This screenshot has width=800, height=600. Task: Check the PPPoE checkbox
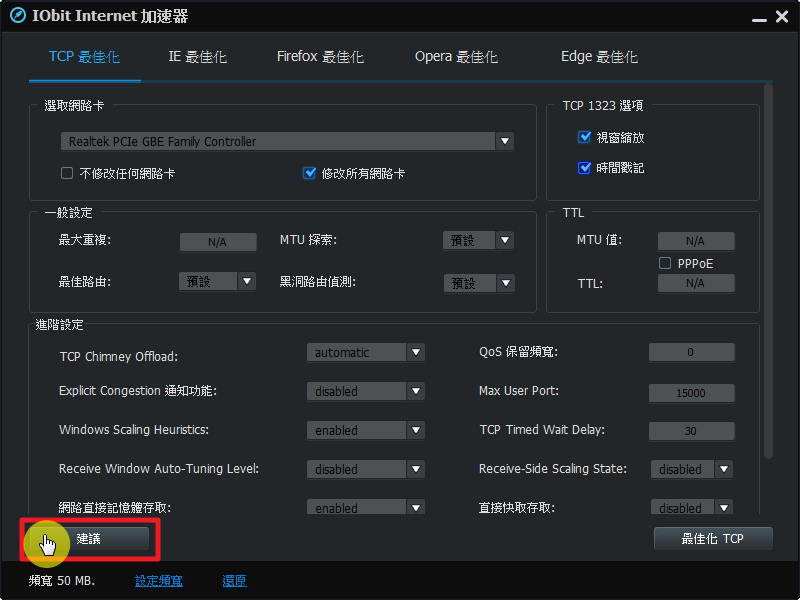tap(665, 263)
